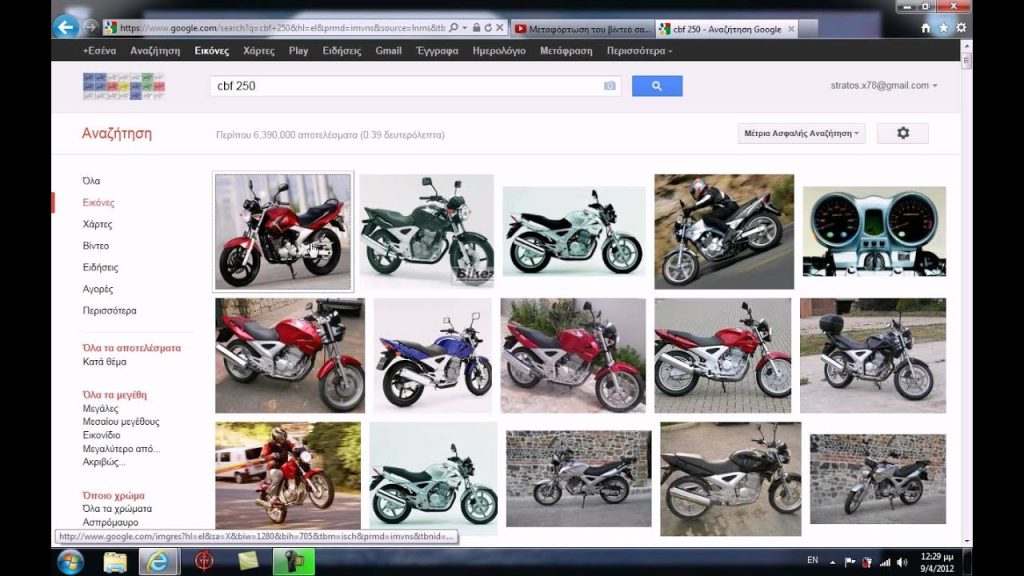The width and height of the screenshot is (1024, 576).
Task: Open Favorites star icon in browser
Action: click(x=943, y=28)
